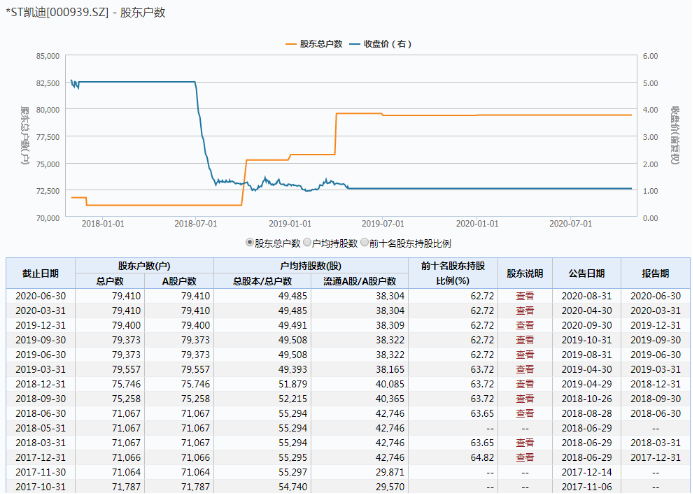
Task: Click the 2018-07-01 axis label on chart
Action: 196,224
